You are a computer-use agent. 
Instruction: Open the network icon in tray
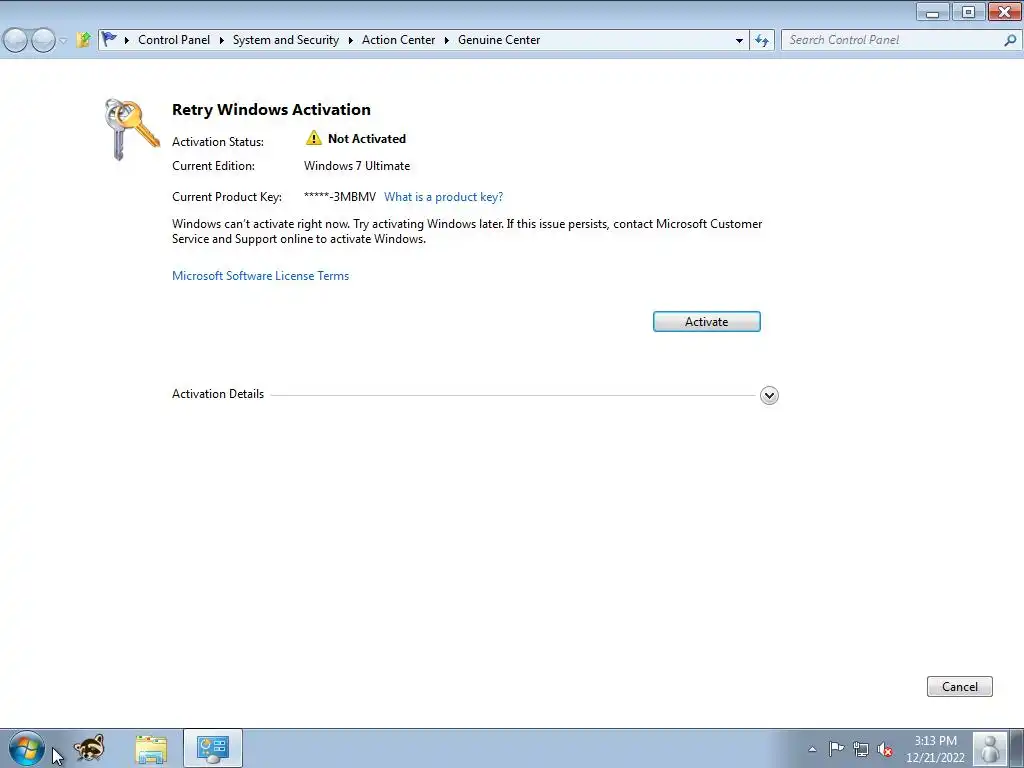tap(861, 749)
